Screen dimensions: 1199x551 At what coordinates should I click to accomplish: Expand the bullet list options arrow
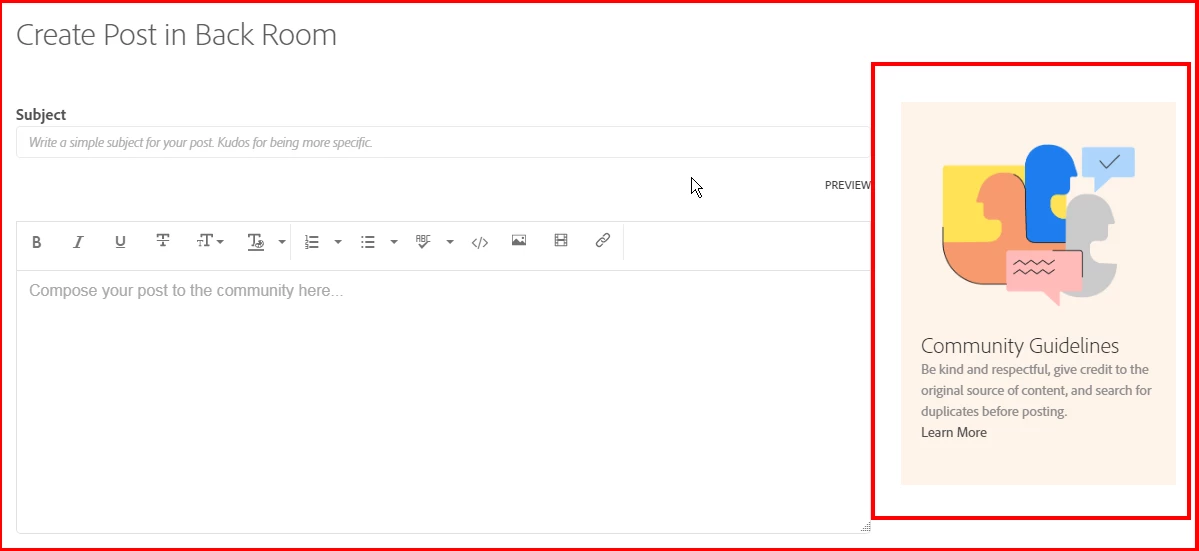pyautogui.click(x=394, y=242)
